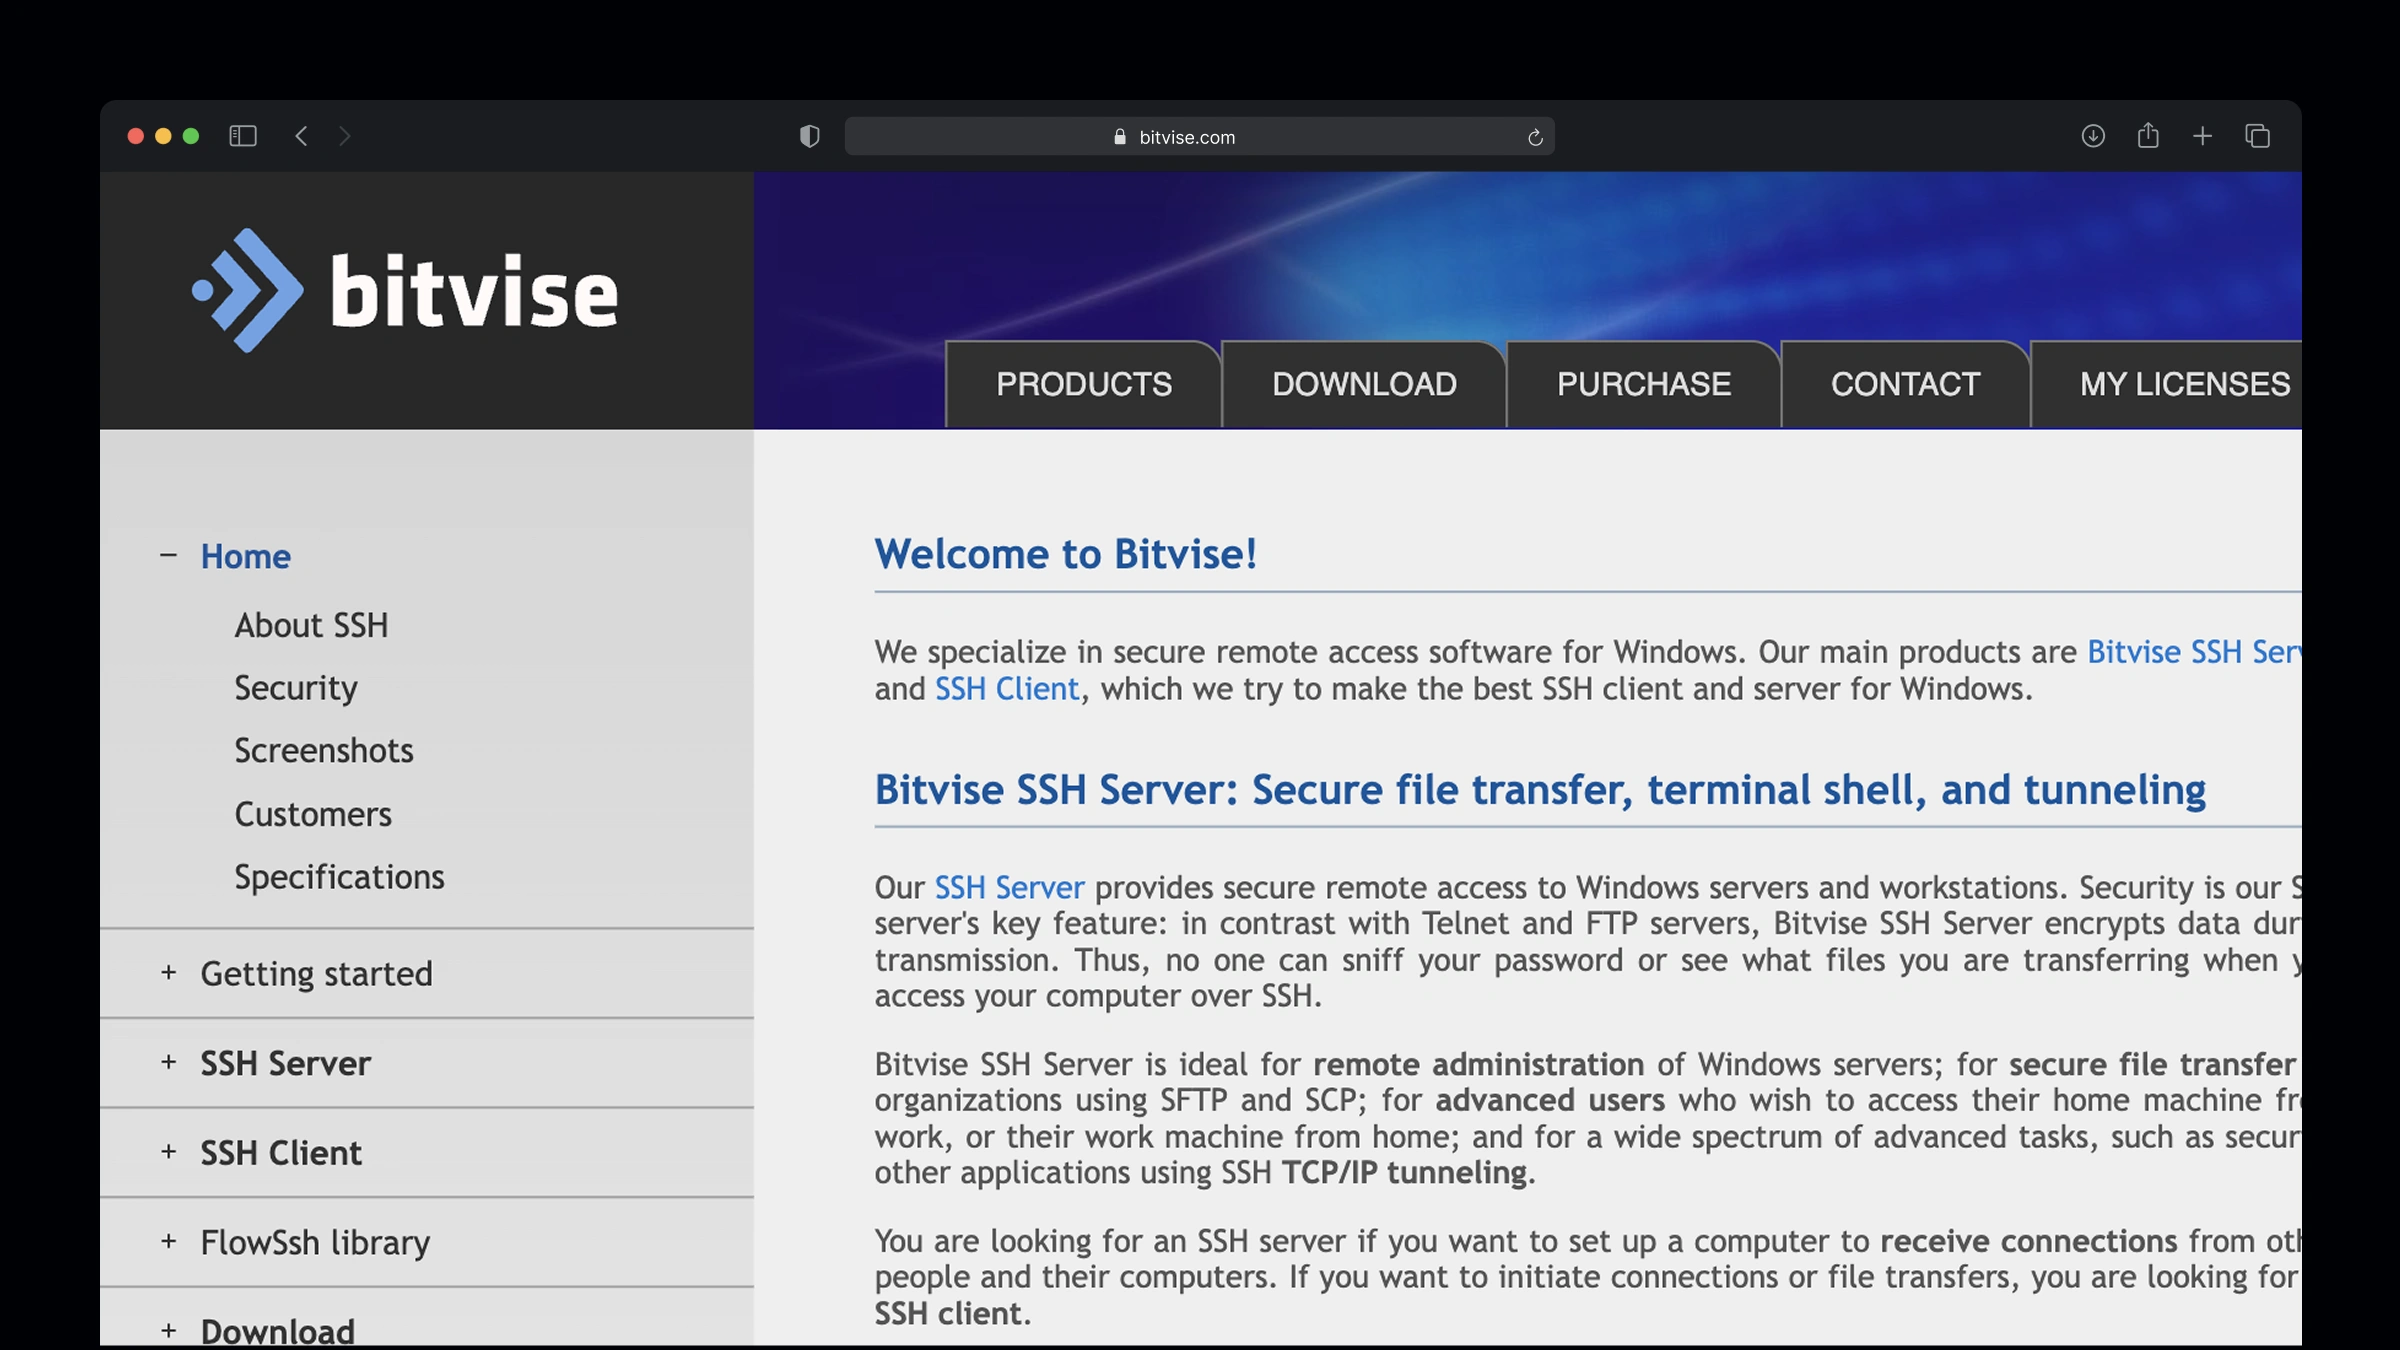Go forward with the right arrow button
Image resolution: width=2400 pixels, height=1350 pixels.
(x=345, y=136)
